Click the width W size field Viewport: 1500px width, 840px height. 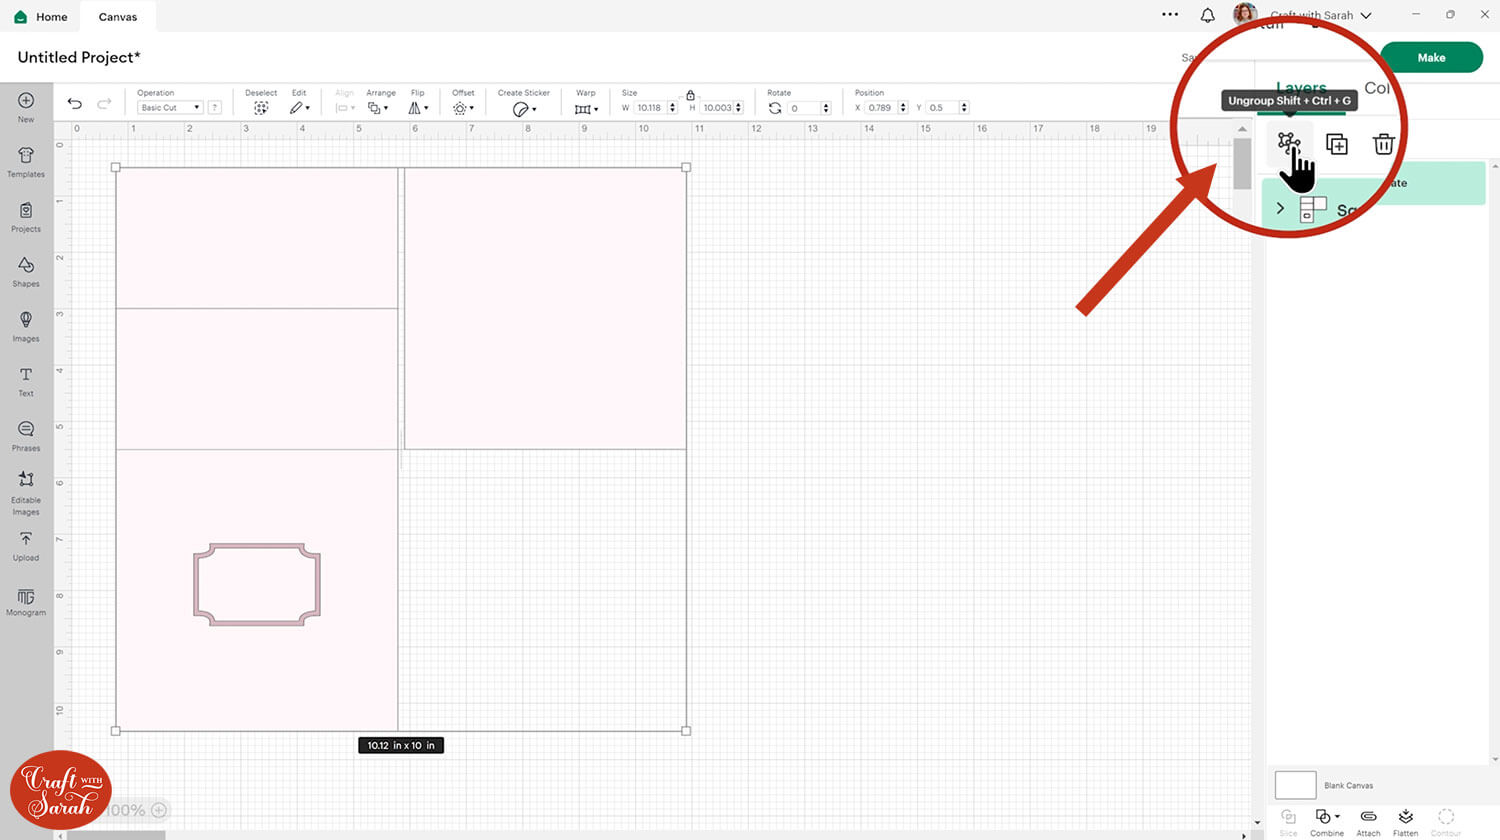[650, 108]
